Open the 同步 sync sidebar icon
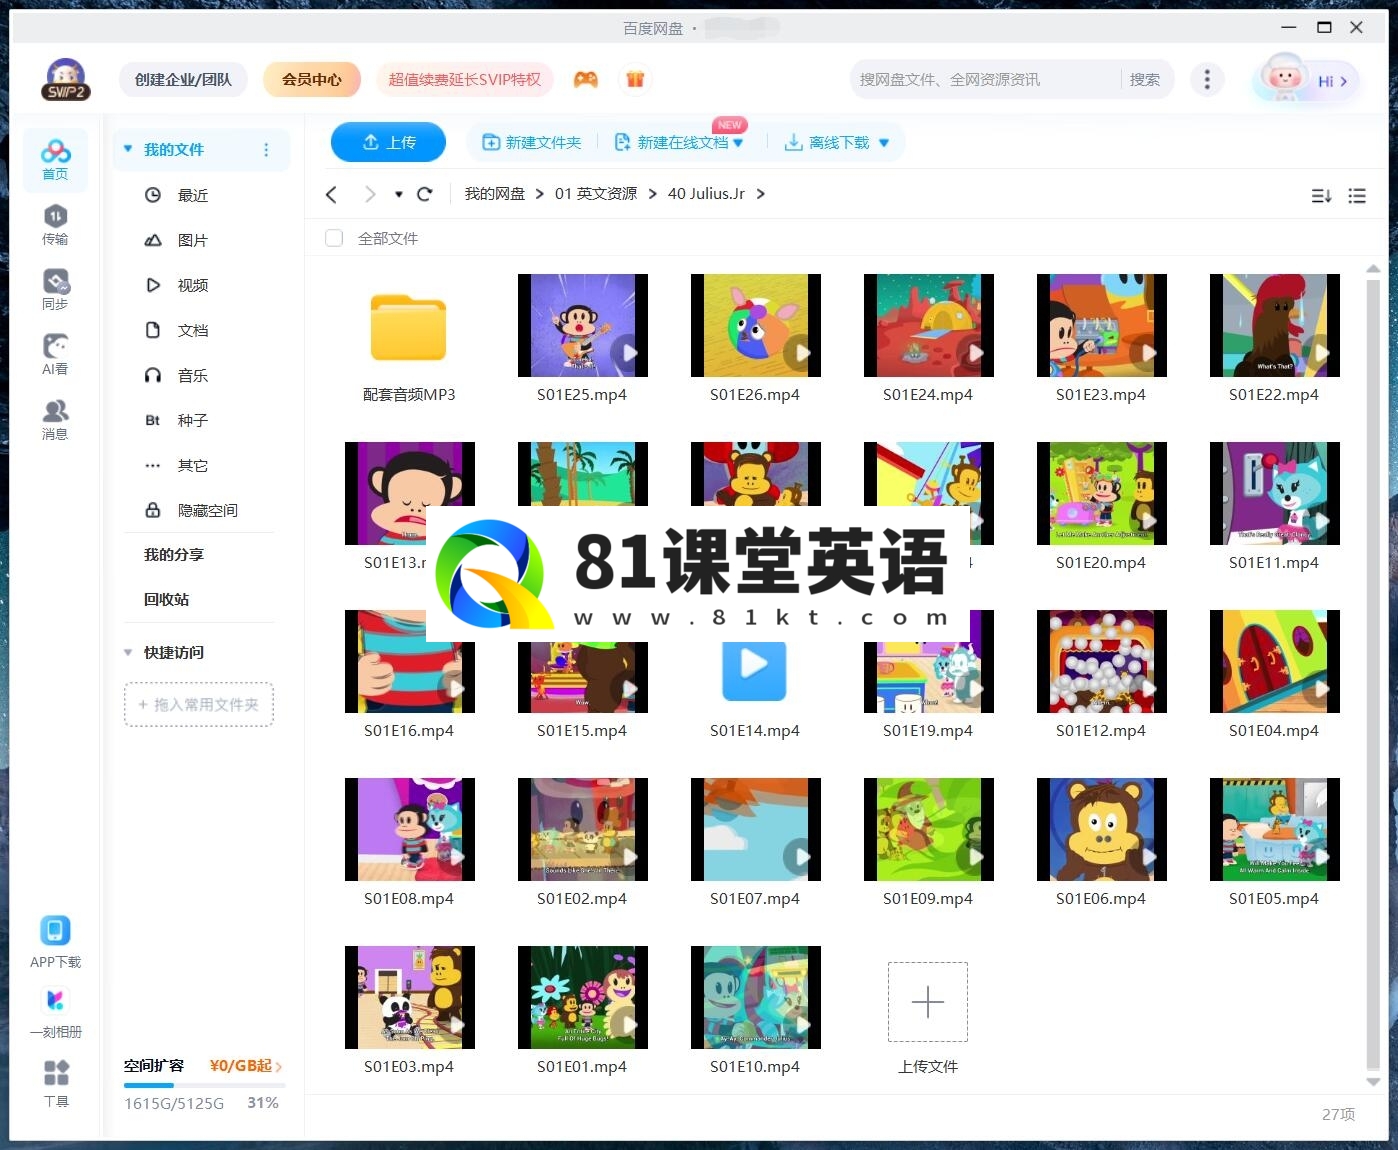The width and height of the screenshot is (1398, 1150). point(55,290)
